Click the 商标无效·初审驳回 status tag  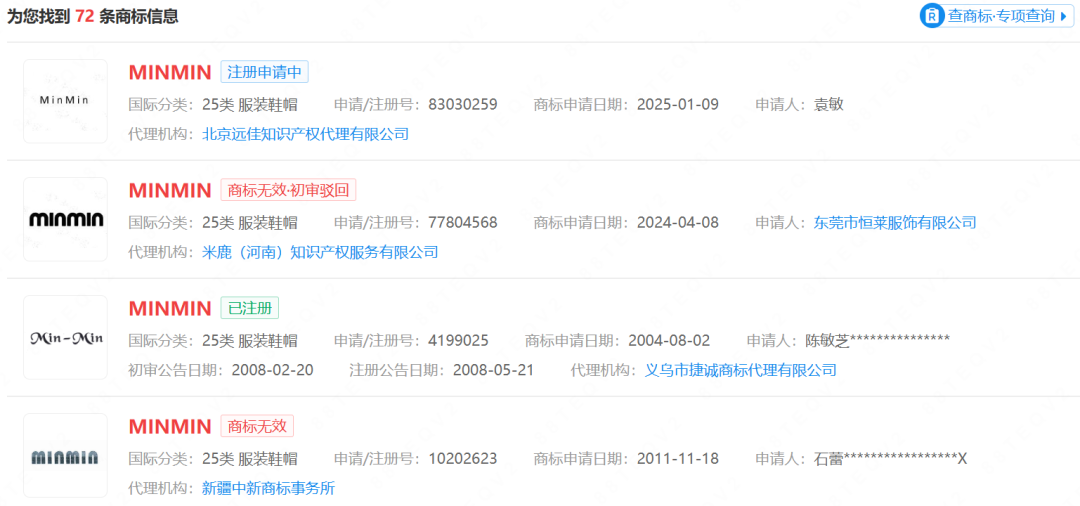point(289,190)
